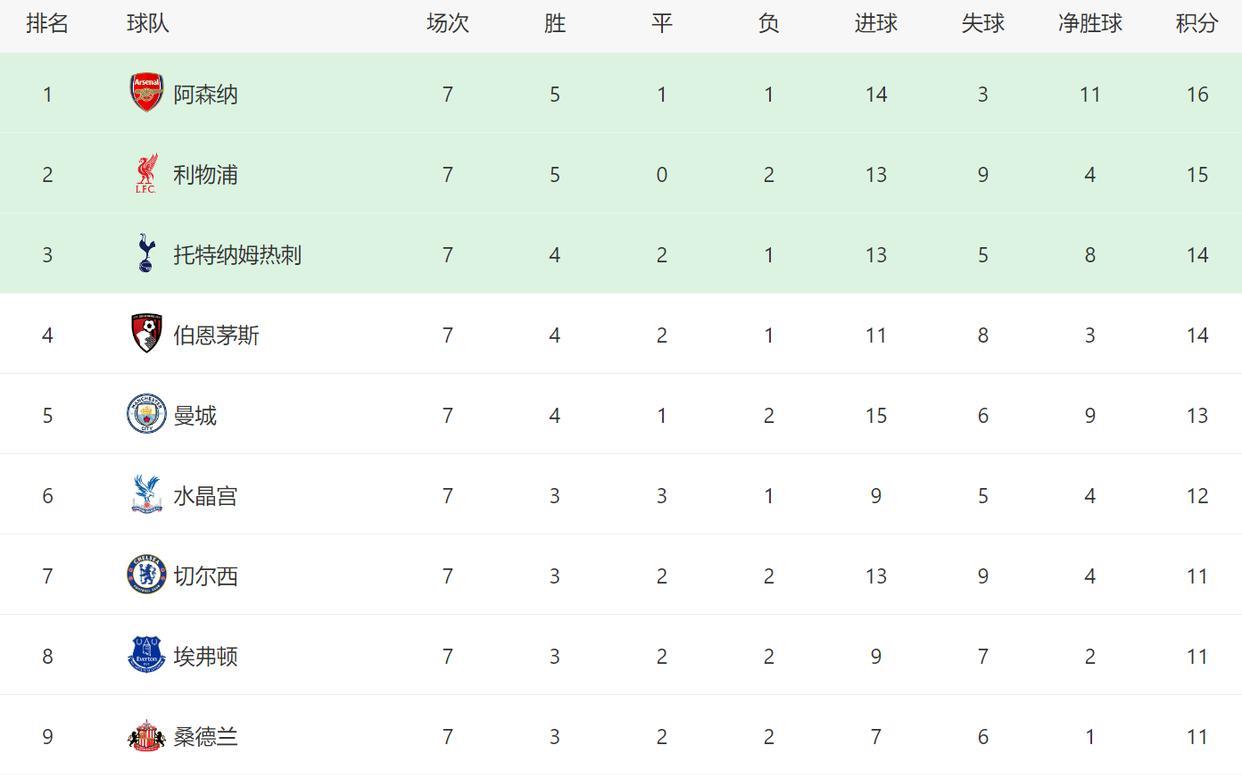1242x775 pixels.
Task: Click the Sunderland club crest
Action: tap(146, 736)
